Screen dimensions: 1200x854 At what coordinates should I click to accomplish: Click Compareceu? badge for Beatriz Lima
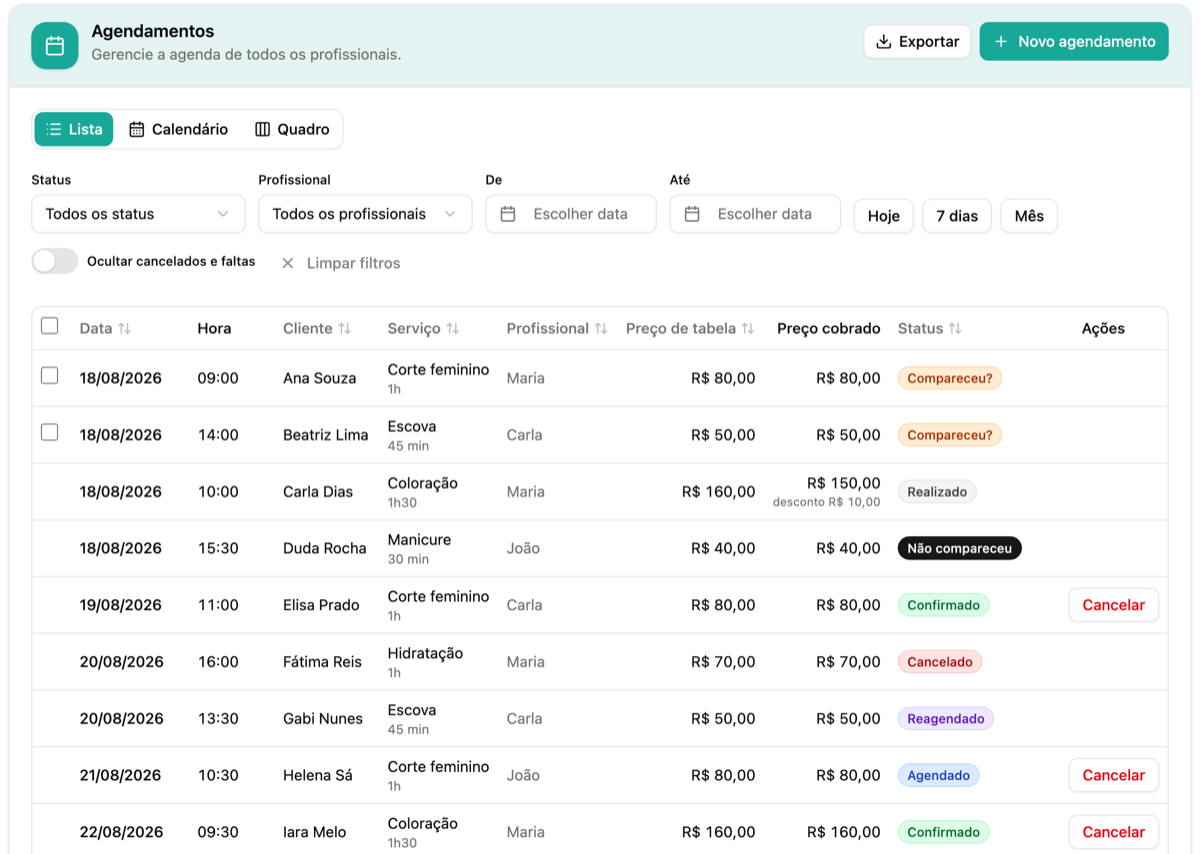click(x=950, y=435)
